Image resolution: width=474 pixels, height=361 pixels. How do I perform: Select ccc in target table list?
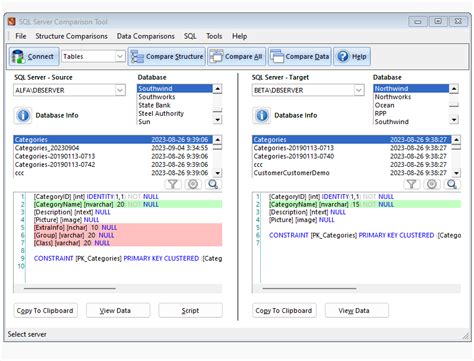click(x=352, y=164)
